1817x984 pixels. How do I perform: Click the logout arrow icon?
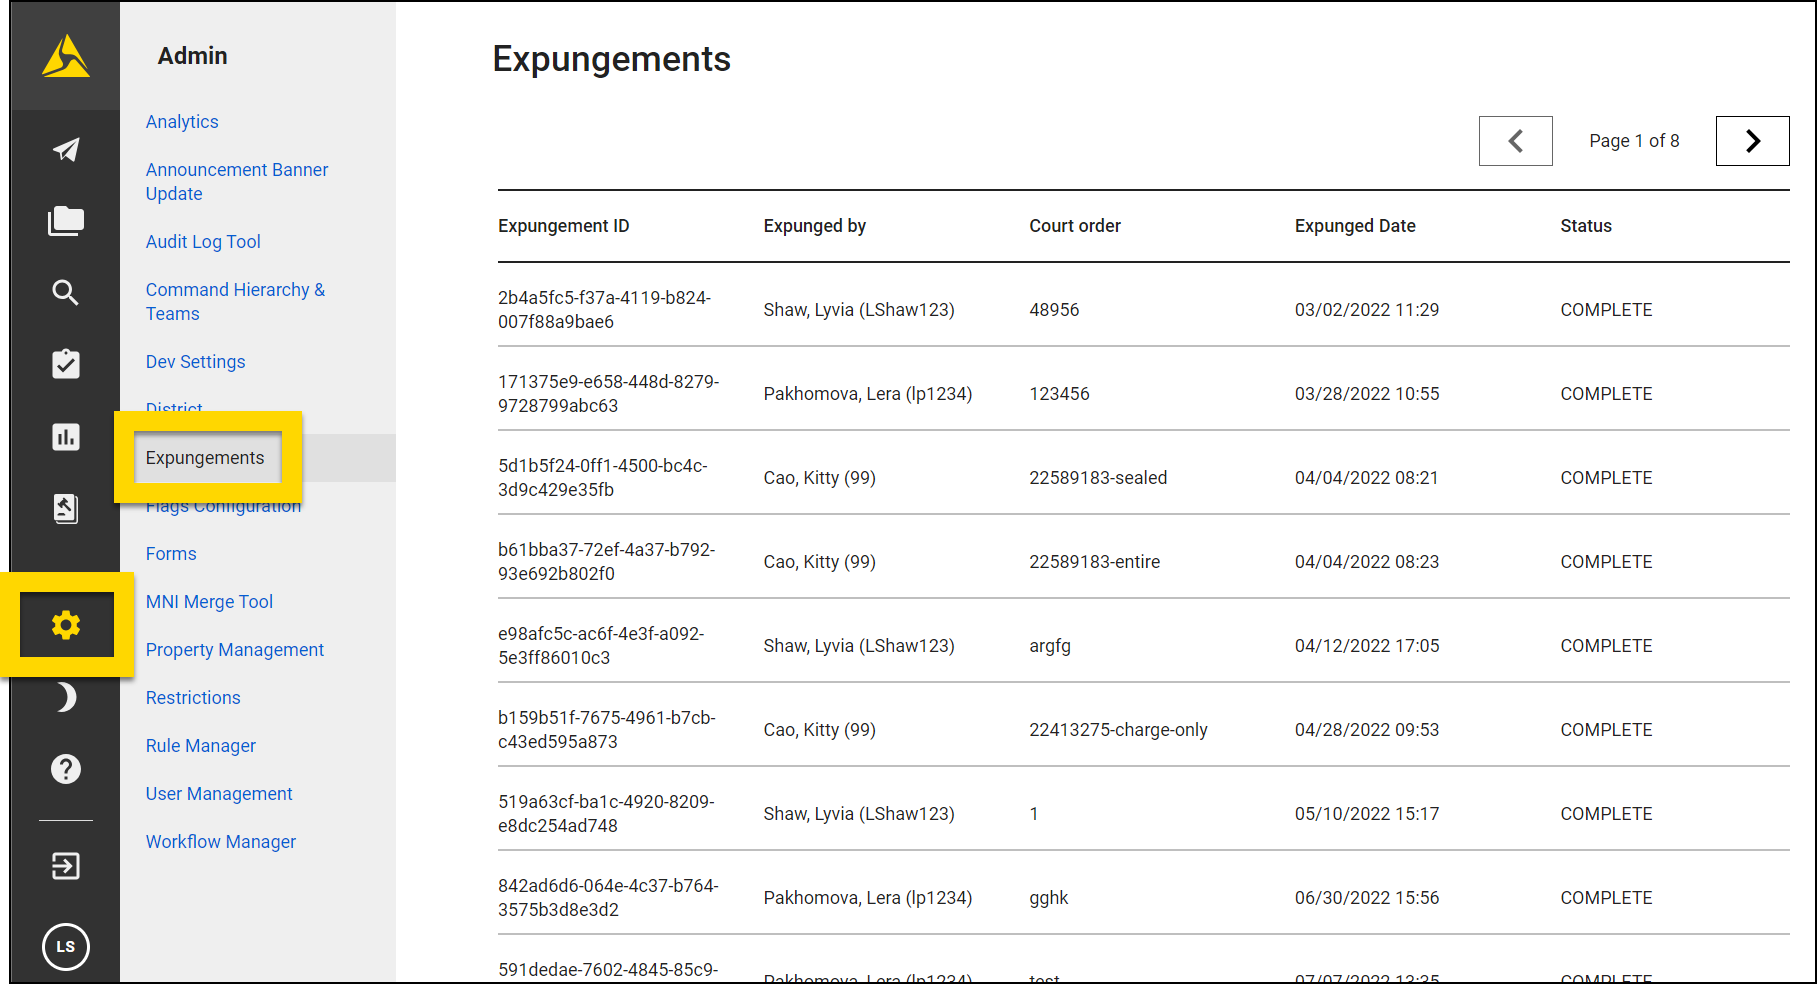coord(66,866)
